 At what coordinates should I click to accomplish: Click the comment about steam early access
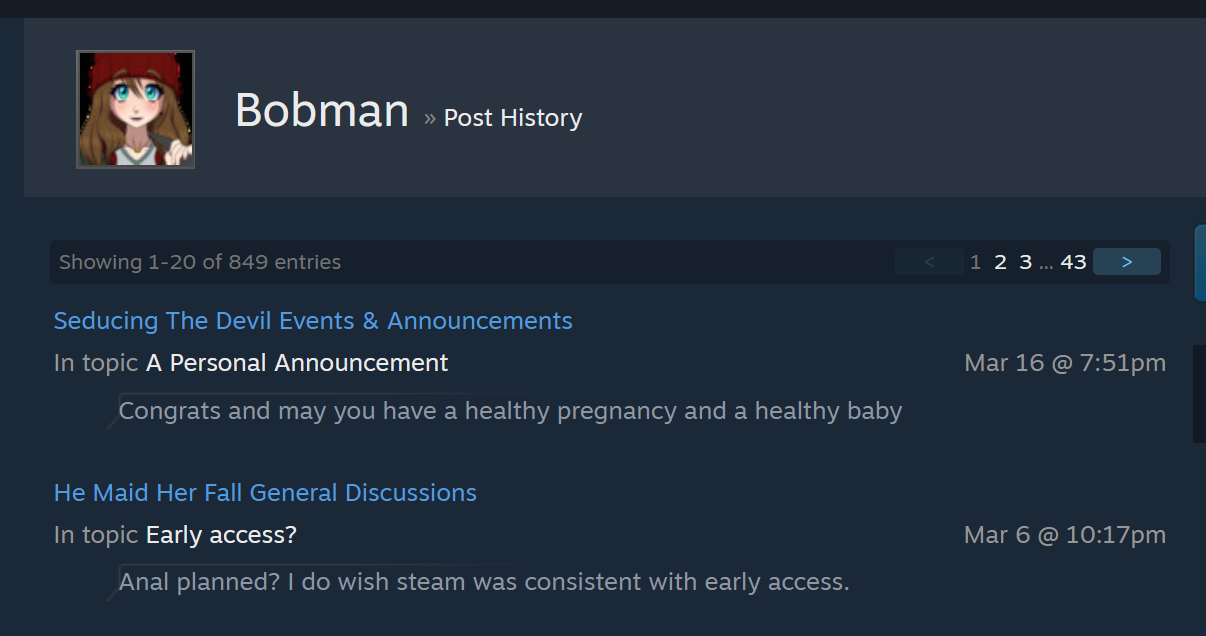[484, 582]
